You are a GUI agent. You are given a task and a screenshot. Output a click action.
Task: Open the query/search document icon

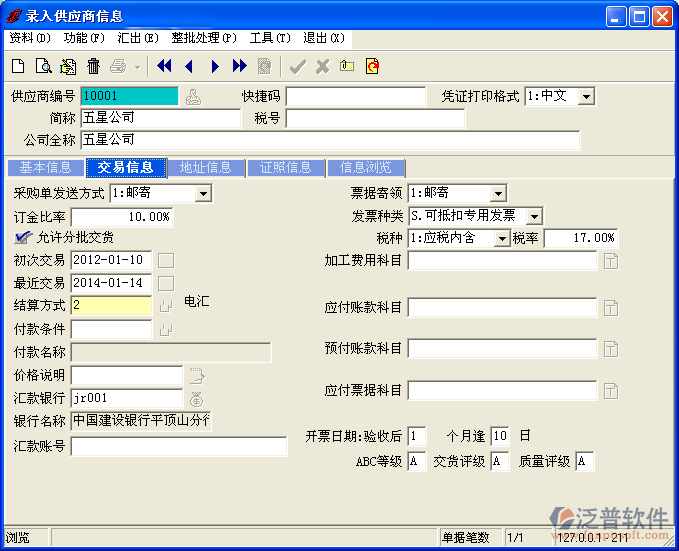[x=43, y=66]
